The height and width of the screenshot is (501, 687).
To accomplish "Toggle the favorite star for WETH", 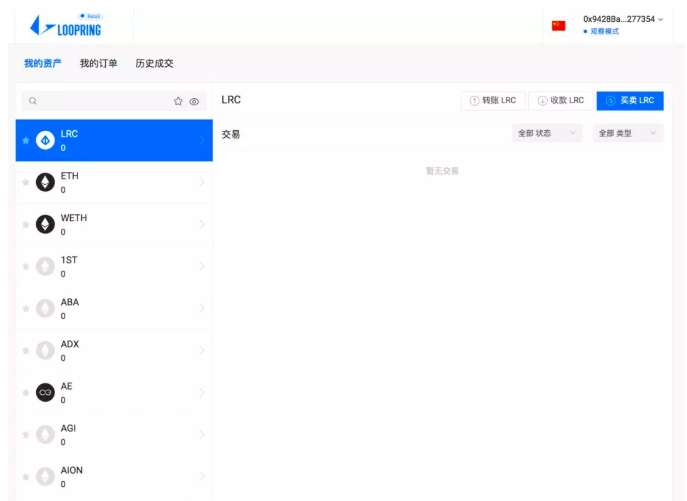I will (26, 224).
